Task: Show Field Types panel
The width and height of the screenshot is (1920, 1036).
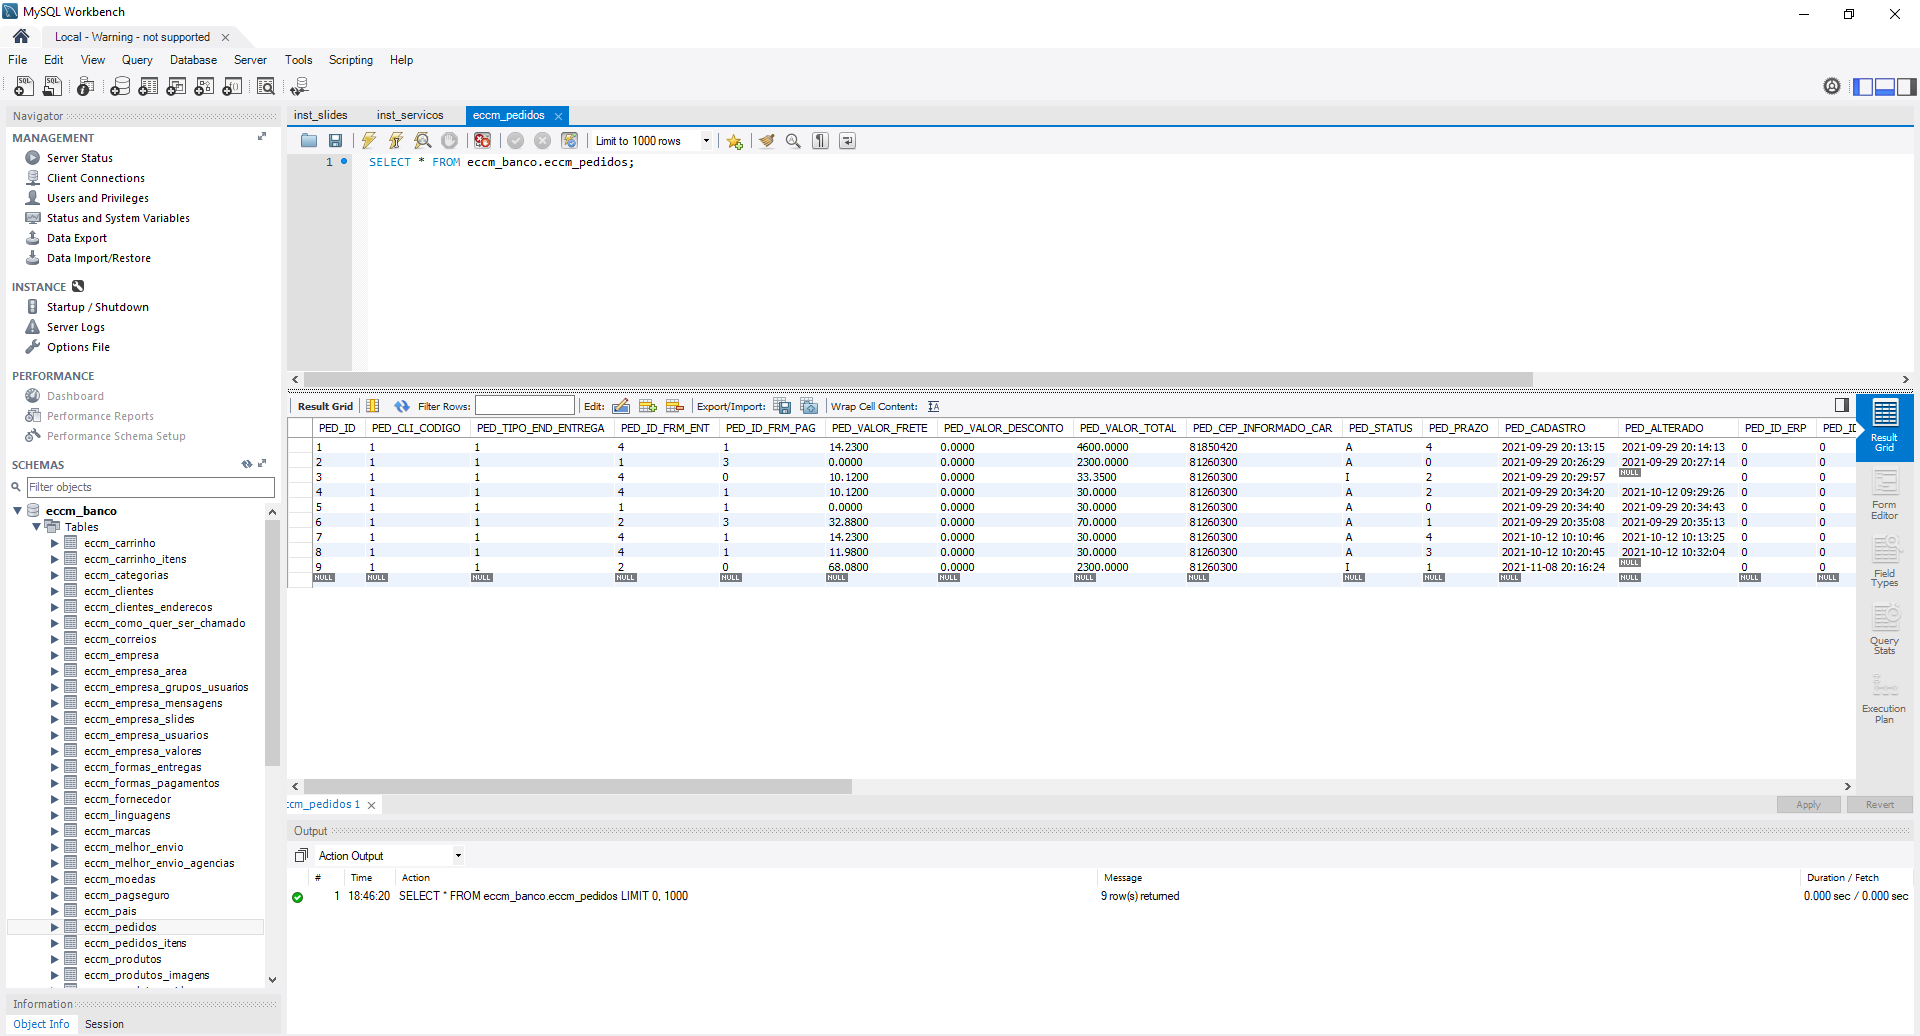Action: 1885,562
